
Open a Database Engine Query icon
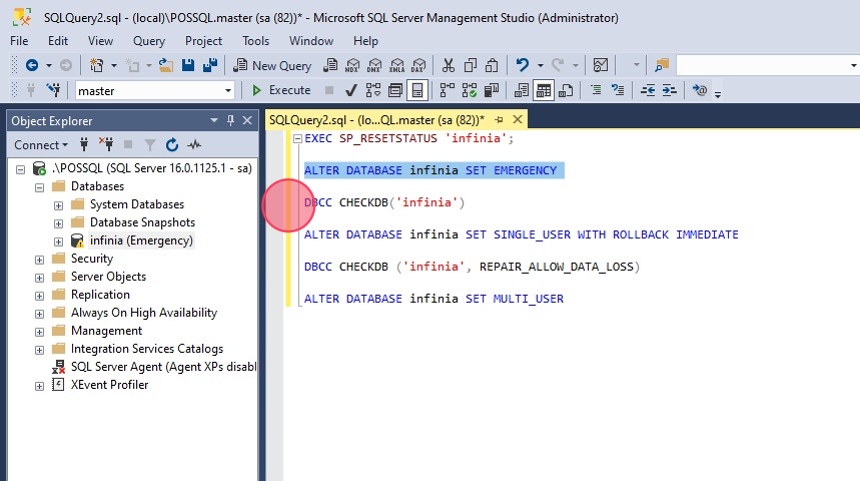[330, 66]
